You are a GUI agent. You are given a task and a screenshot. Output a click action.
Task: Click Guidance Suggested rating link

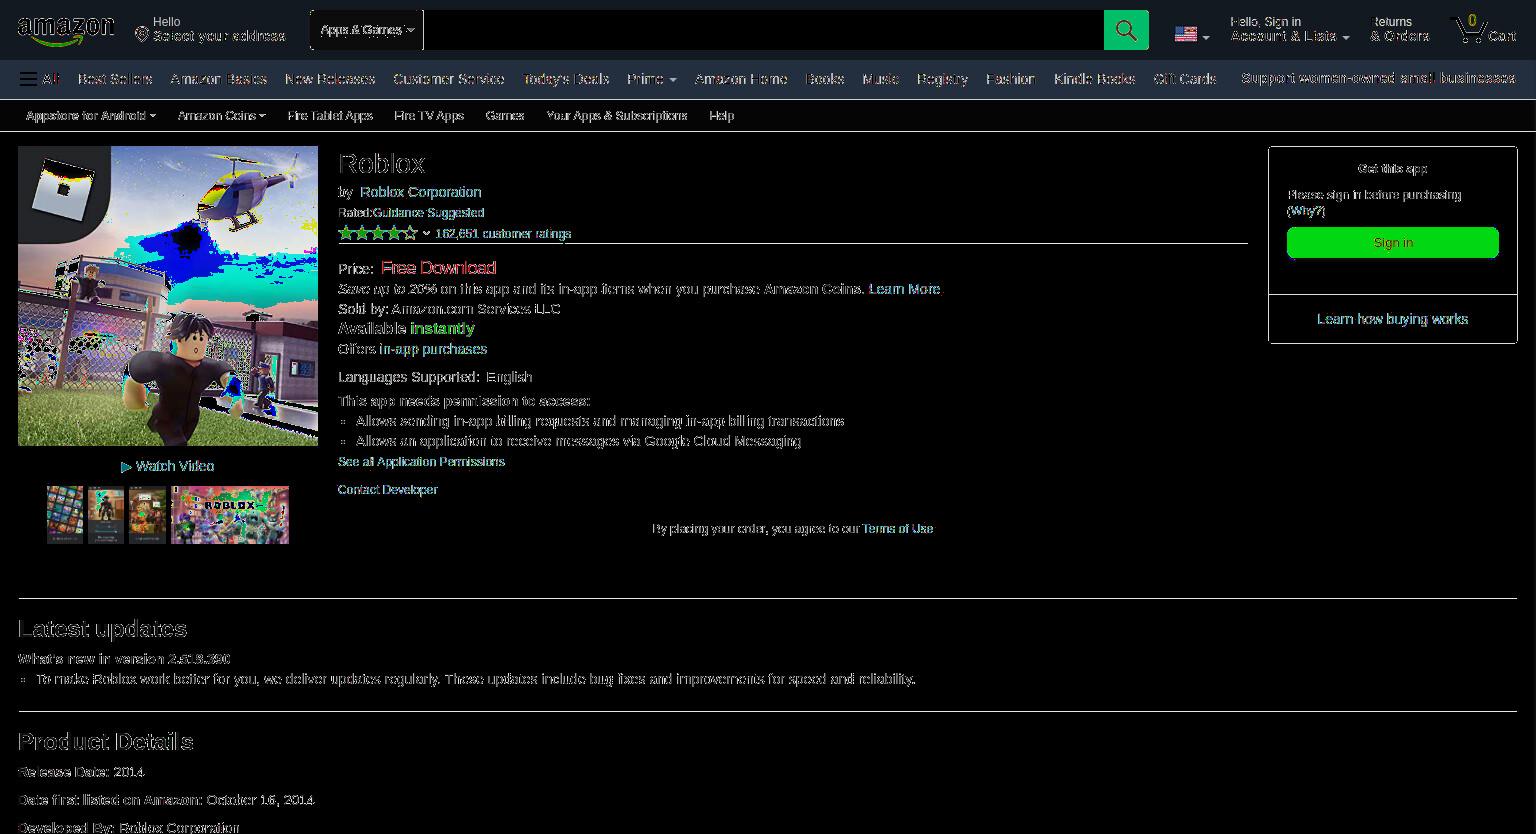[429, 213]
